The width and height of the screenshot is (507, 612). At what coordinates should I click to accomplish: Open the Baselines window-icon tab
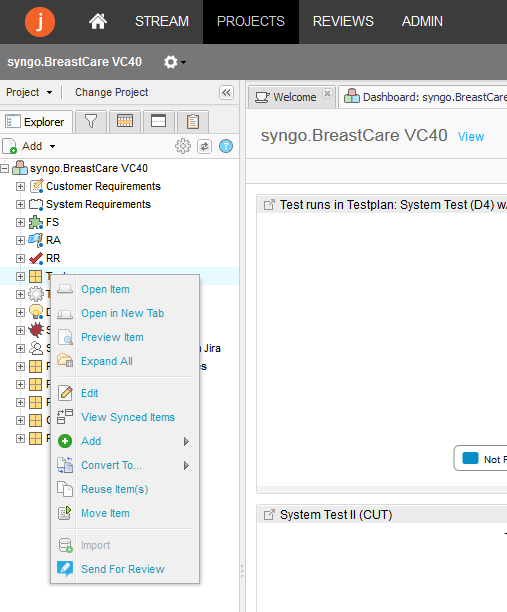pos(158,121)
